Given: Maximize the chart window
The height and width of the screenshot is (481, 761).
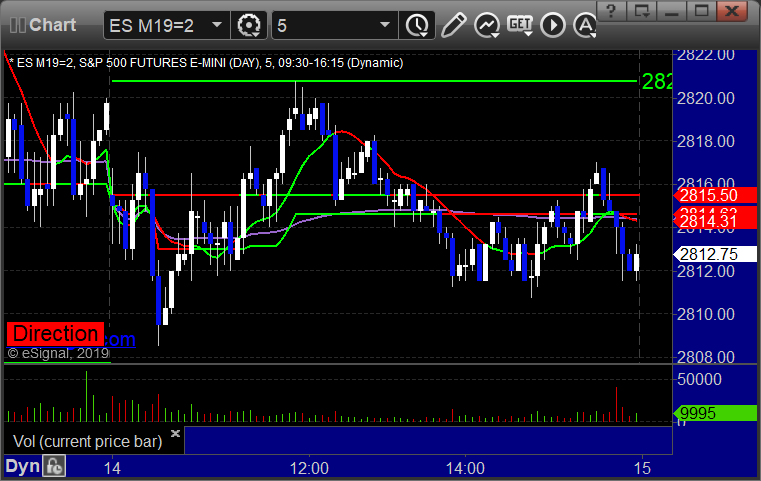Looking at the screenshot, I should [x=701, y=11].
